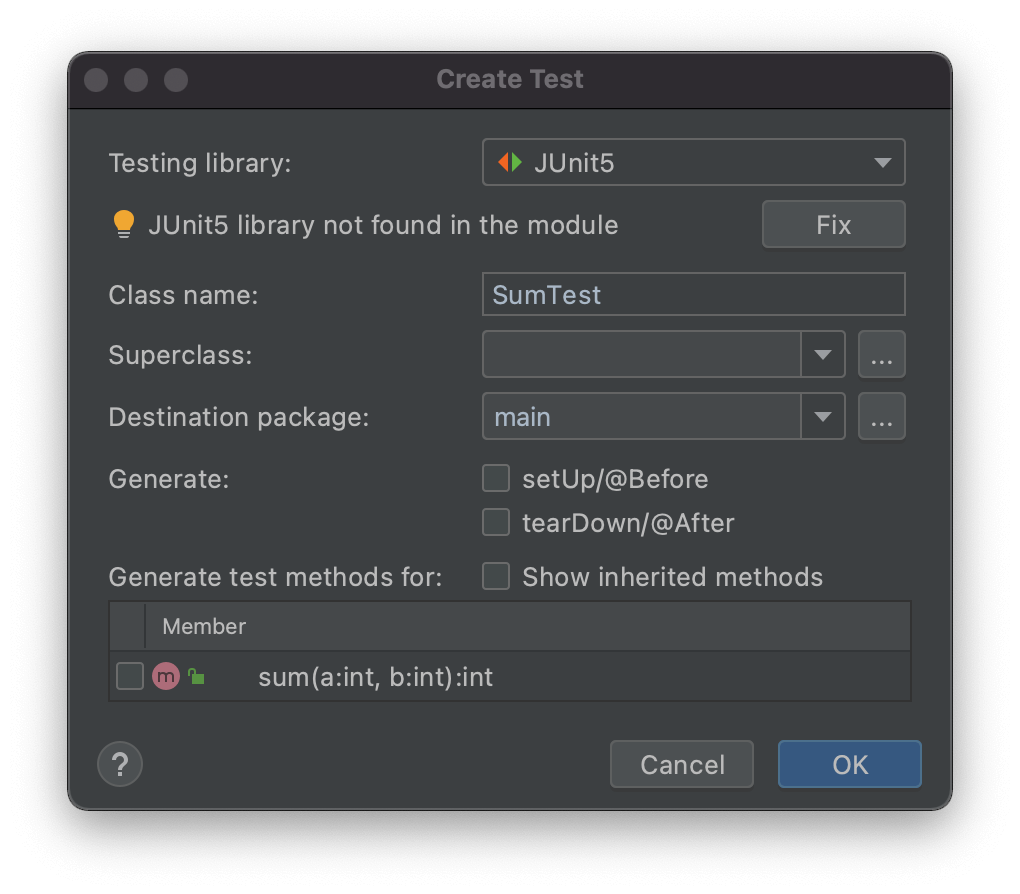
Task: Click the pink method icon beside sum
Action: [x=166, y=676]
